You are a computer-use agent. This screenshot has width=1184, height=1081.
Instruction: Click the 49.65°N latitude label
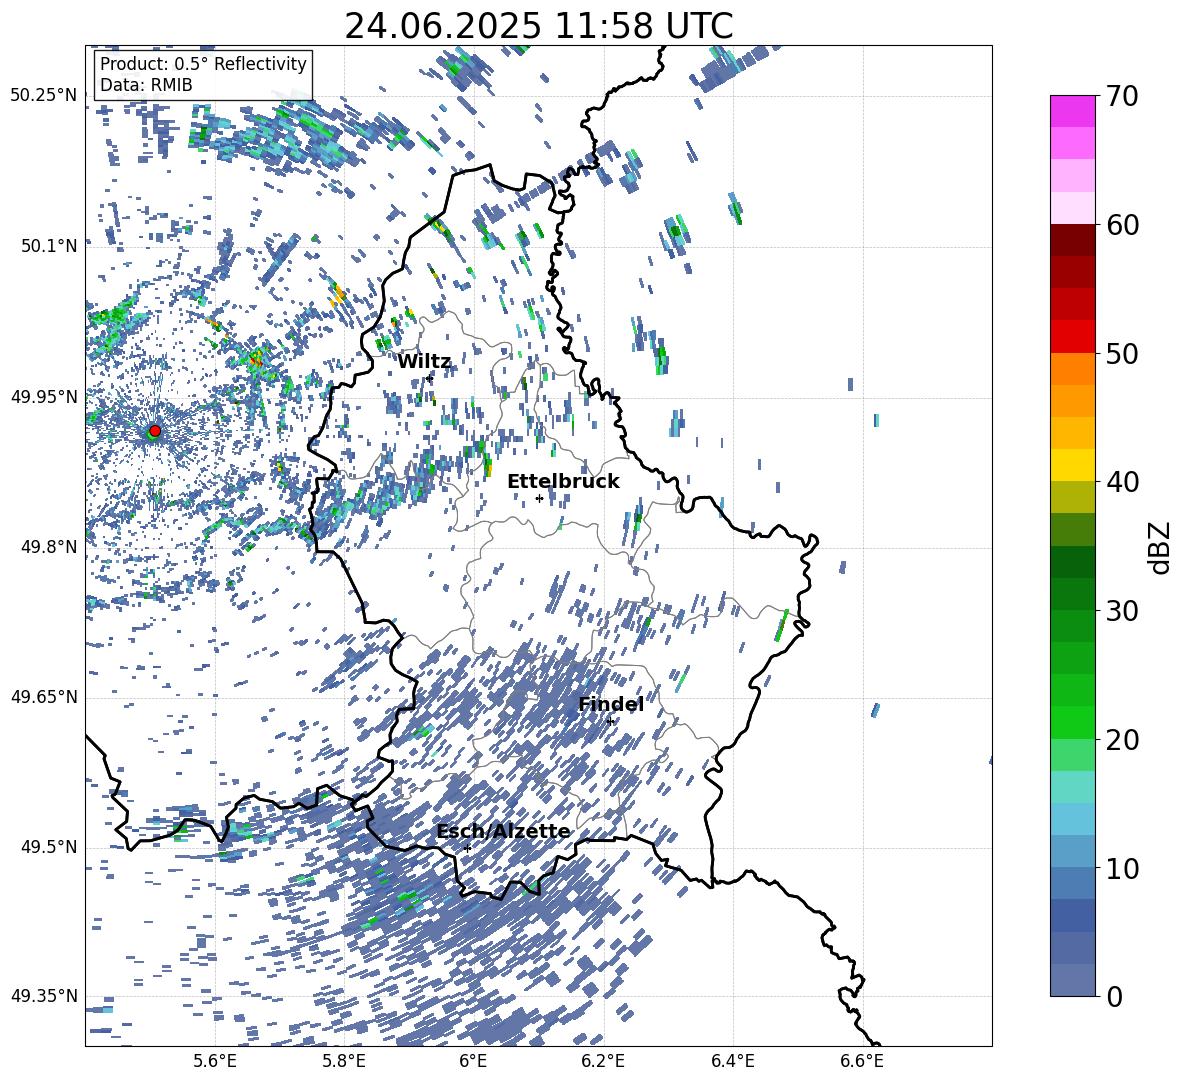pos(44,697)
